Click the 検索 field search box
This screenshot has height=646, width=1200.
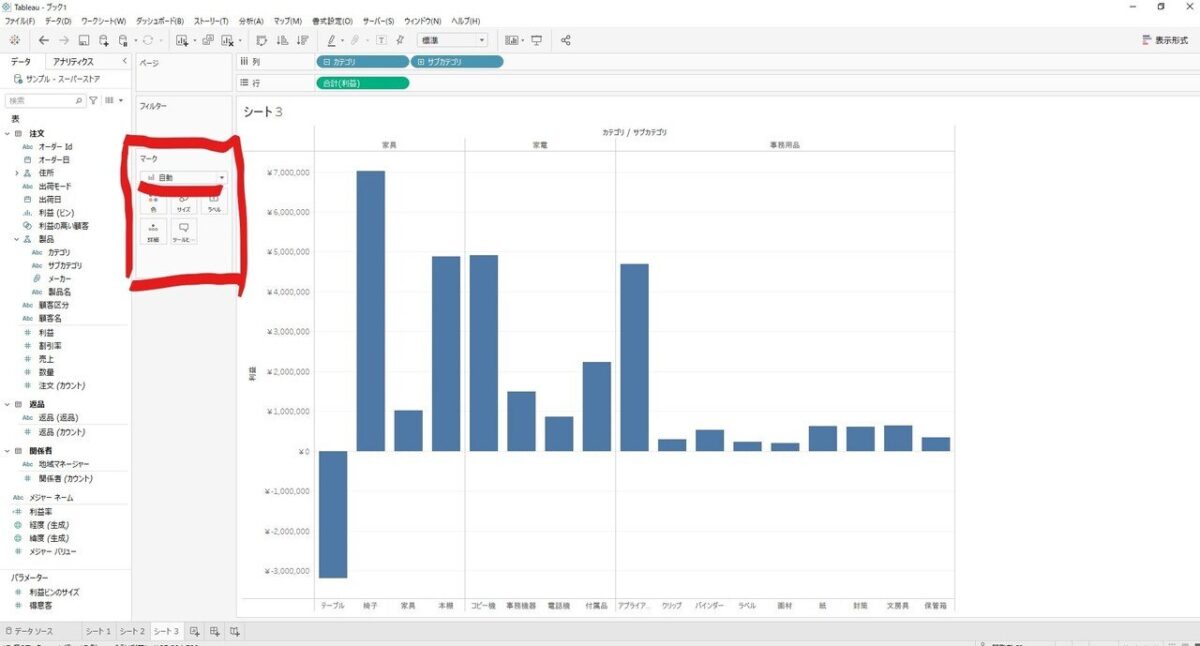(x=40, y=101)
